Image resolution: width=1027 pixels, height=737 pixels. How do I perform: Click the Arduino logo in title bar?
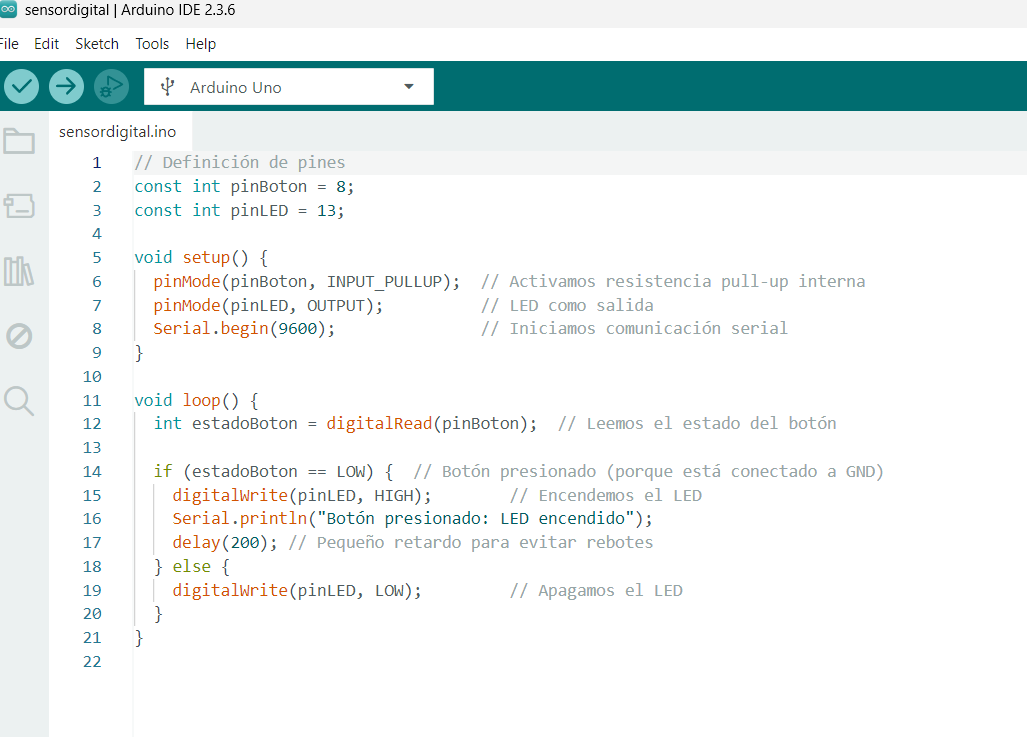(8, 10)
